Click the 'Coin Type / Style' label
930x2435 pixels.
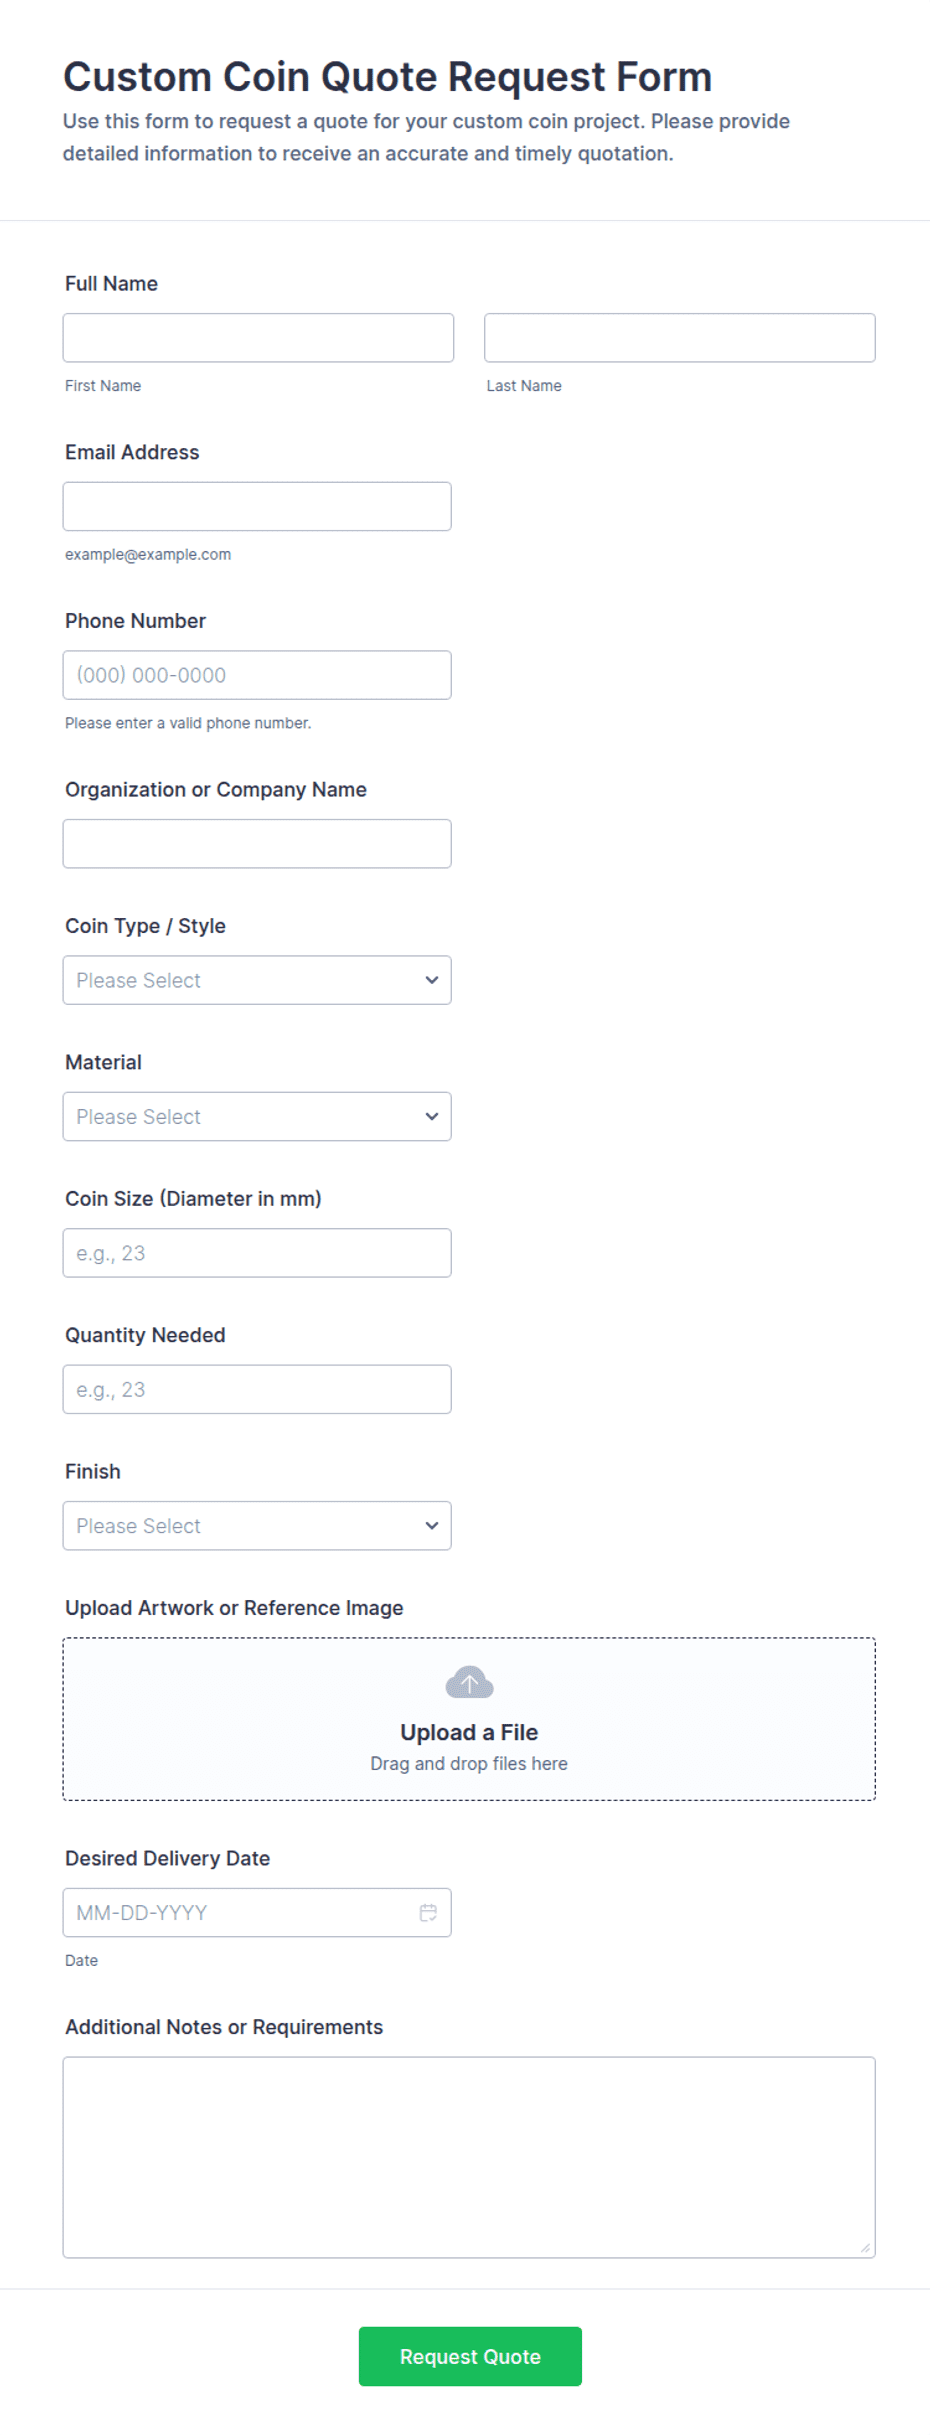tap(145, 926)
